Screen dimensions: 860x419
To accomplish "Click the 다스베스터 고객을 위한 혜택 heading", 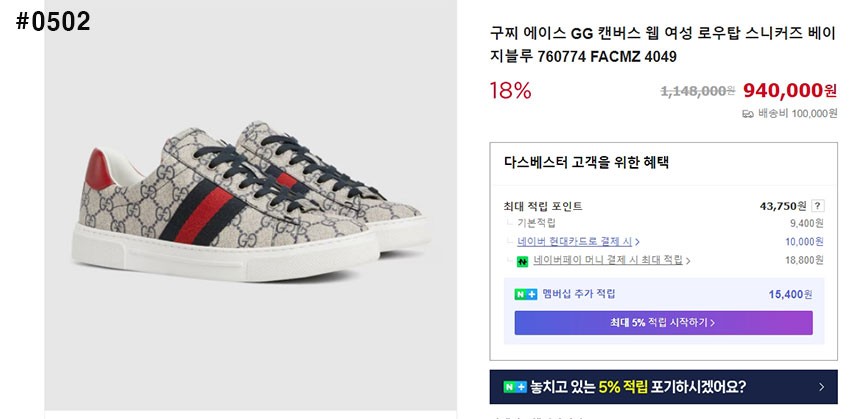I will click(x=586, y=162).
